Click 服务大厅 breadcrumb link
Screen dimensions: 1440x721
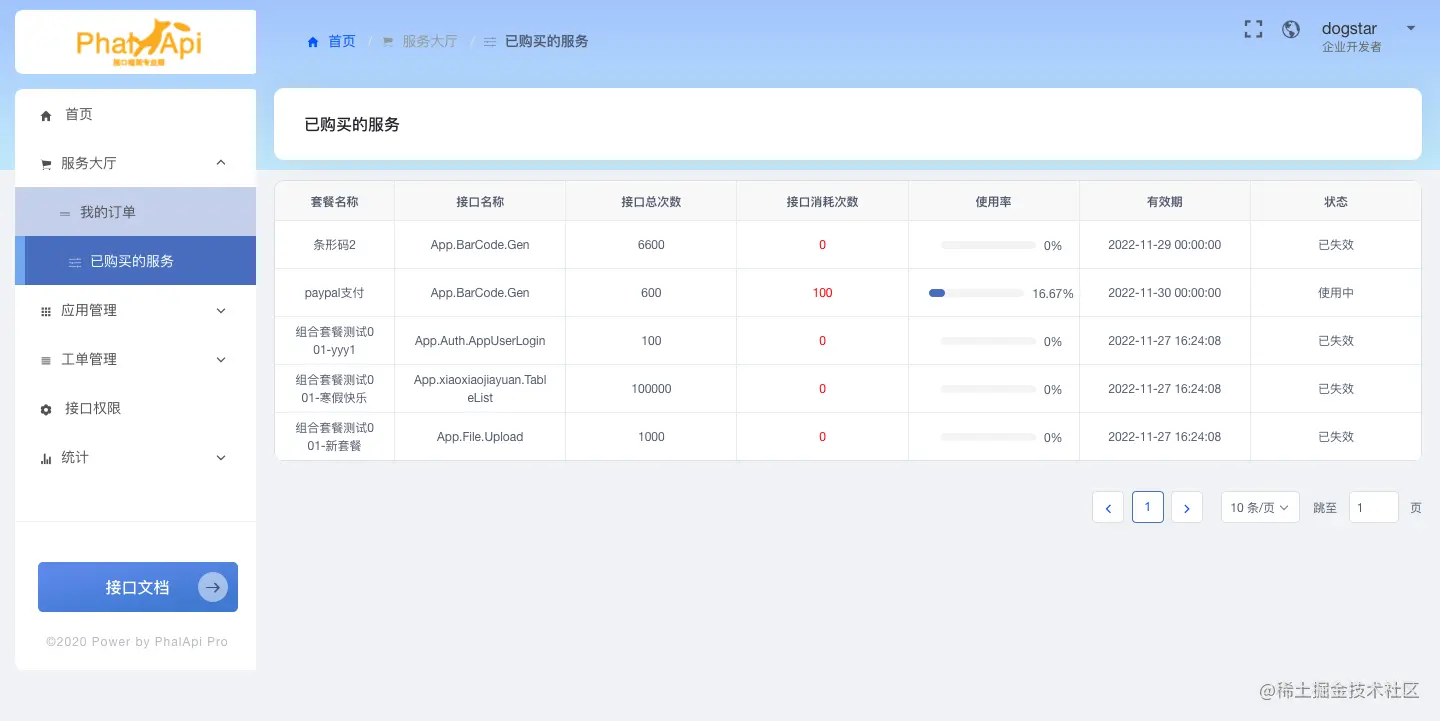(430, 41)
